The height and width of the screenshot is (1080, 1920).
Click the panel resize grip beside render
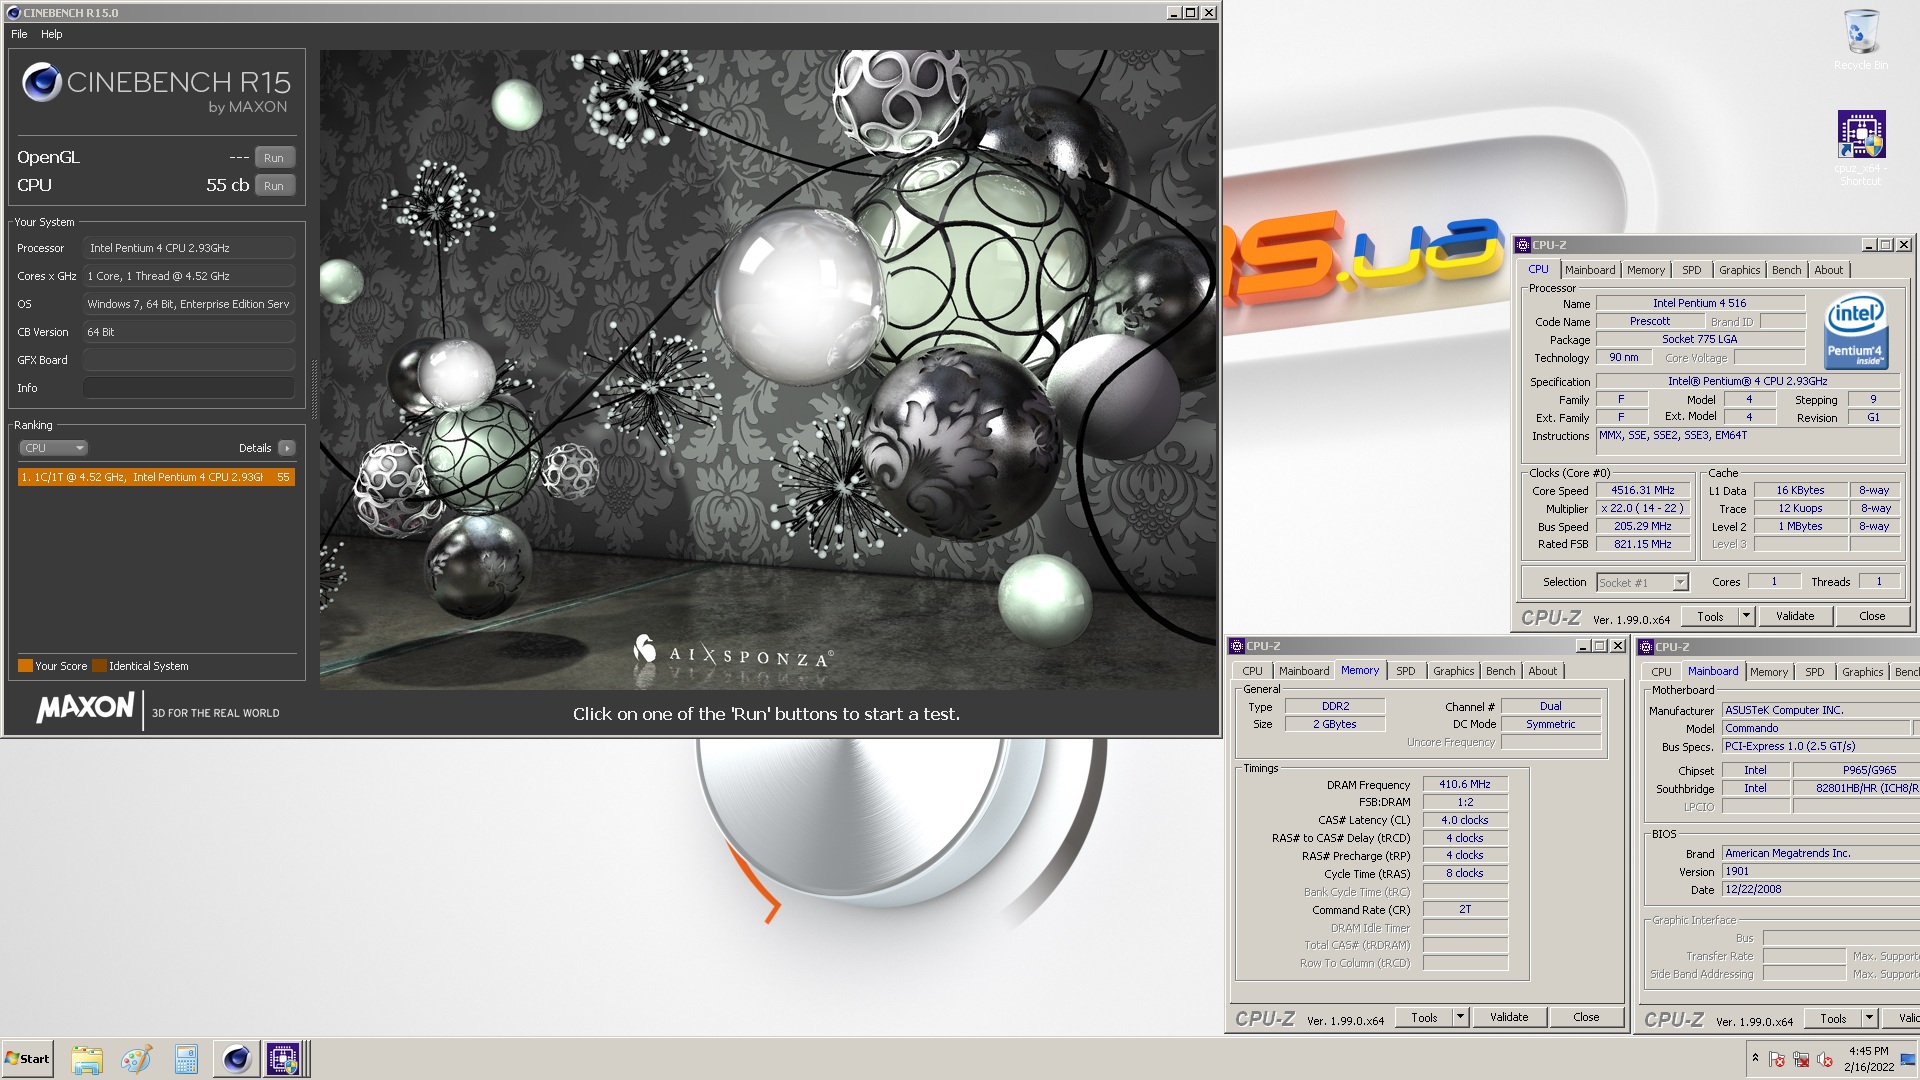[314, 388]
